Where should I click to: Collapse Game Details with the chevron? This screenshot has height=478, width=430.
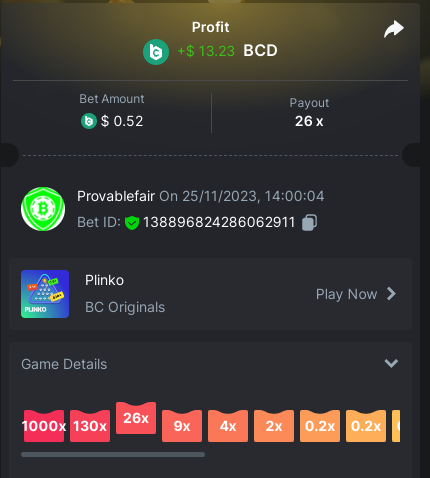pos(391,363)
